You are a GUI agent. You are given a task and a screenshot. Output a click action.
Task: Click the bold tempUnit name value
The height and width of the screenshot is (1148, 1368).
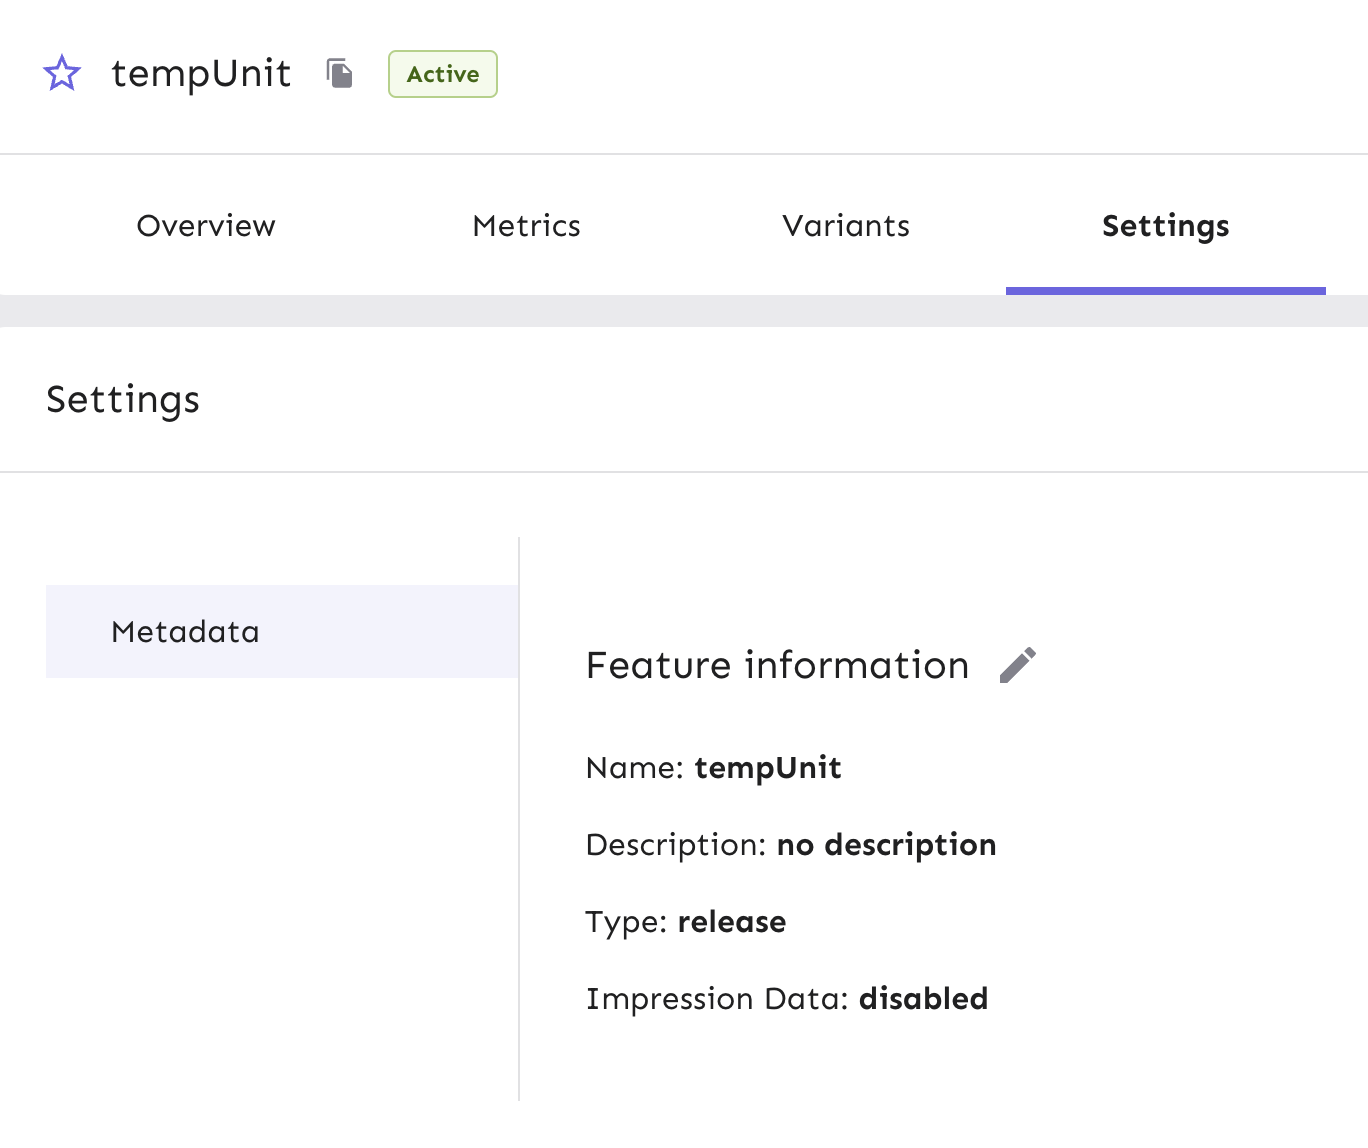point(768,768)
